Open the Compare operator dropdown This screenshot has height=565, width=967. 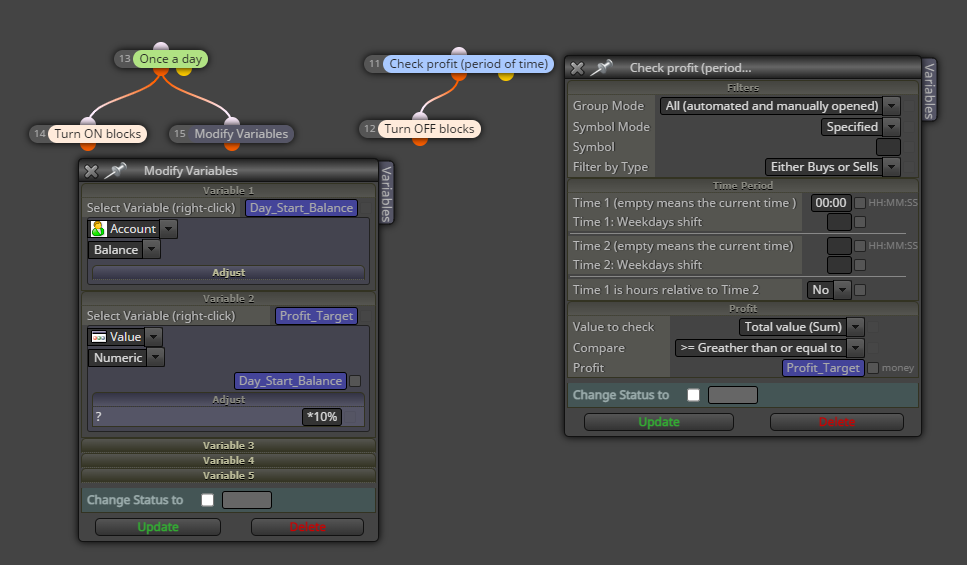coord(855,348)
